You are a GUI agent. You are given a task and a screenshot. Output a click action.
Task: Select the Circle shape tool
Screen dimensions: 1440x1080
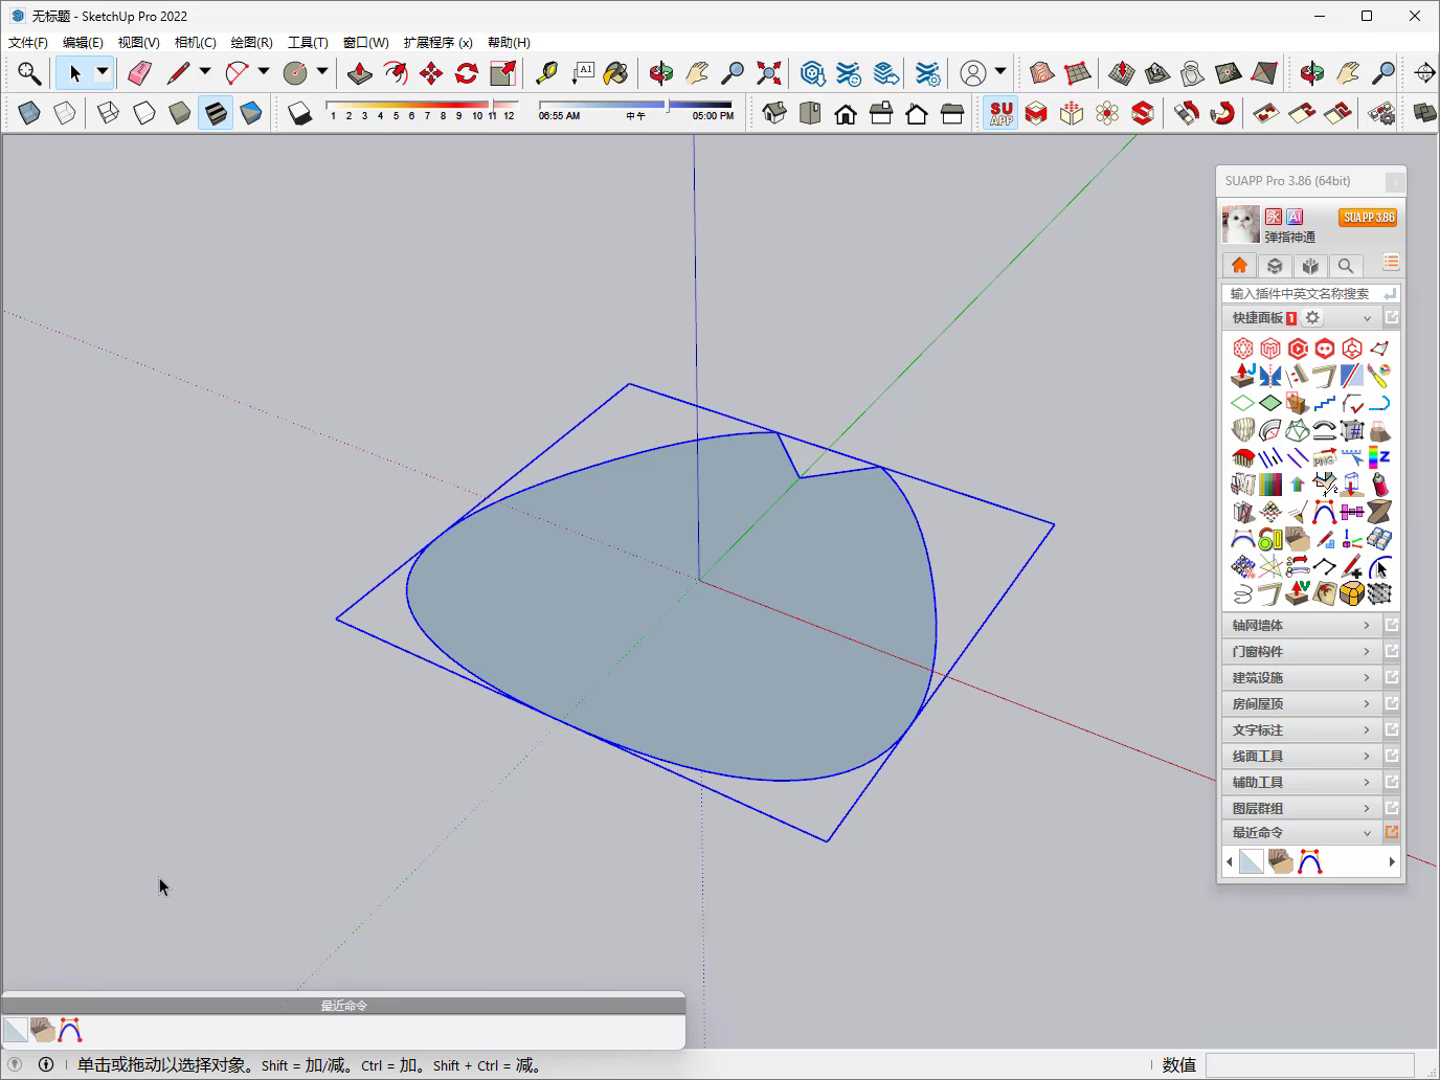point(295,73)
